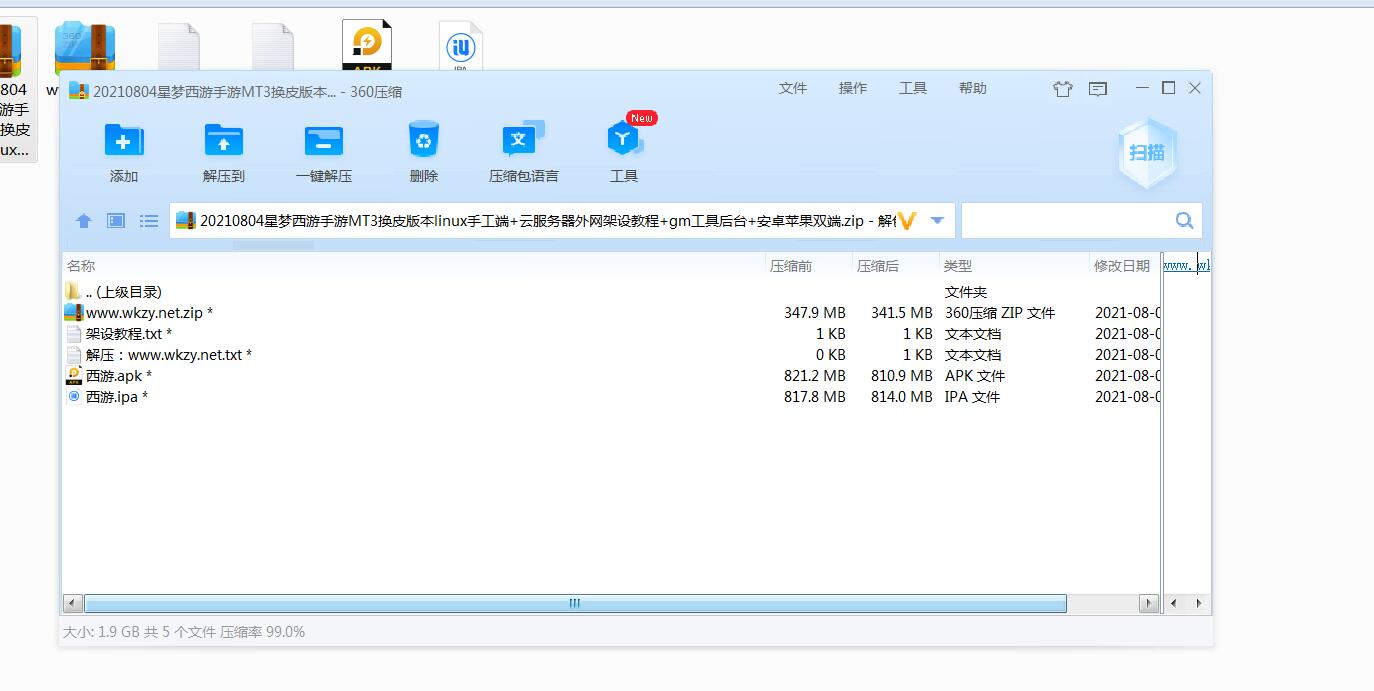Viewport: 1374px width, 691px height.
Task: Open the 压缩包语言 archive language icon
Action: [523, 141]
